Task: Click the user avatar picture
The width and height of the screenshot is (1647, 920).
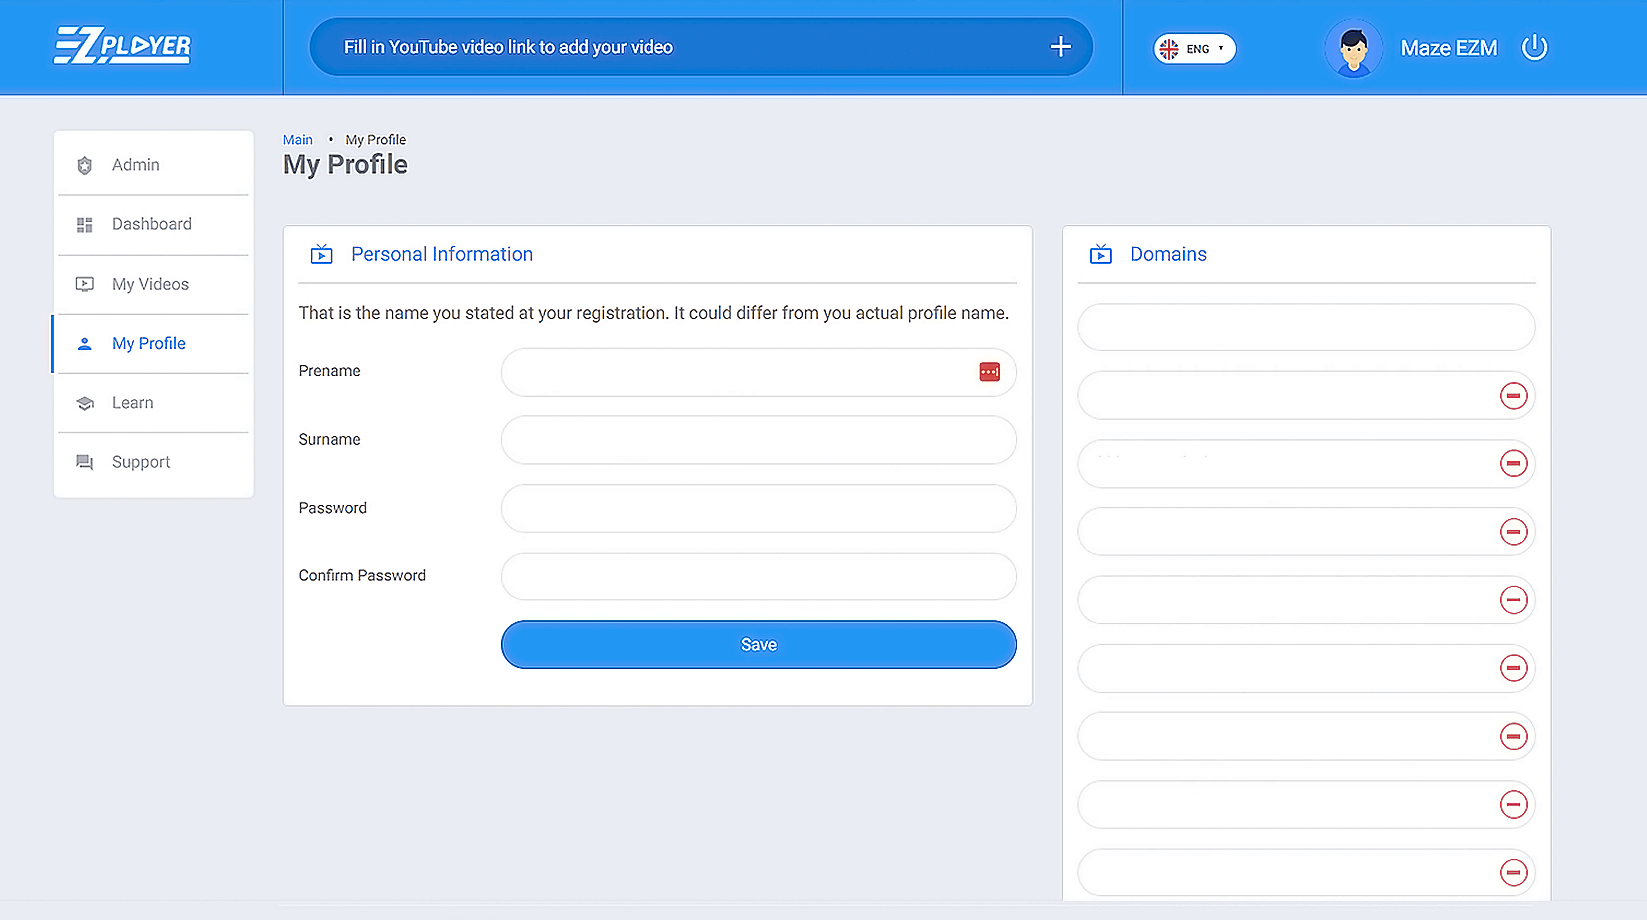Action: pos(1353,48)
